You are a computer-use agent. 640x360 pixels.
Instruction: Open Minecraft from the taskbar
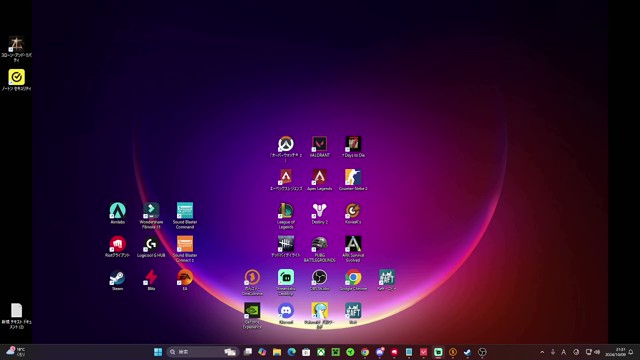[x=336, y=352]
